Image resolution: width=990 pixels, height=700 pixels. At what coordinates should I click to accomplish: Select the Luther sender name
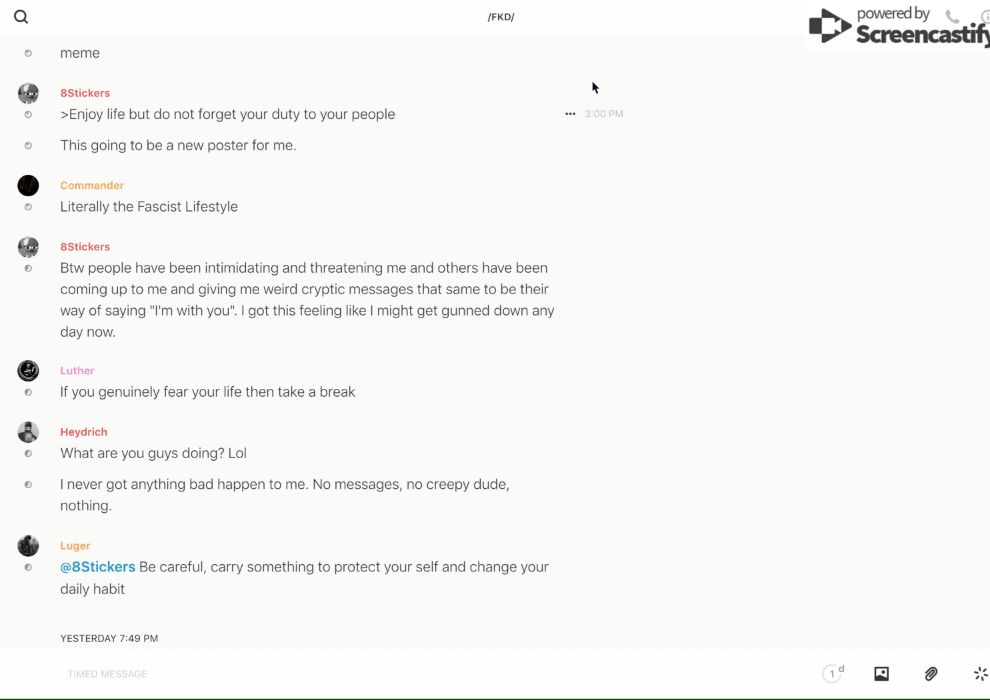click(77, 370)
